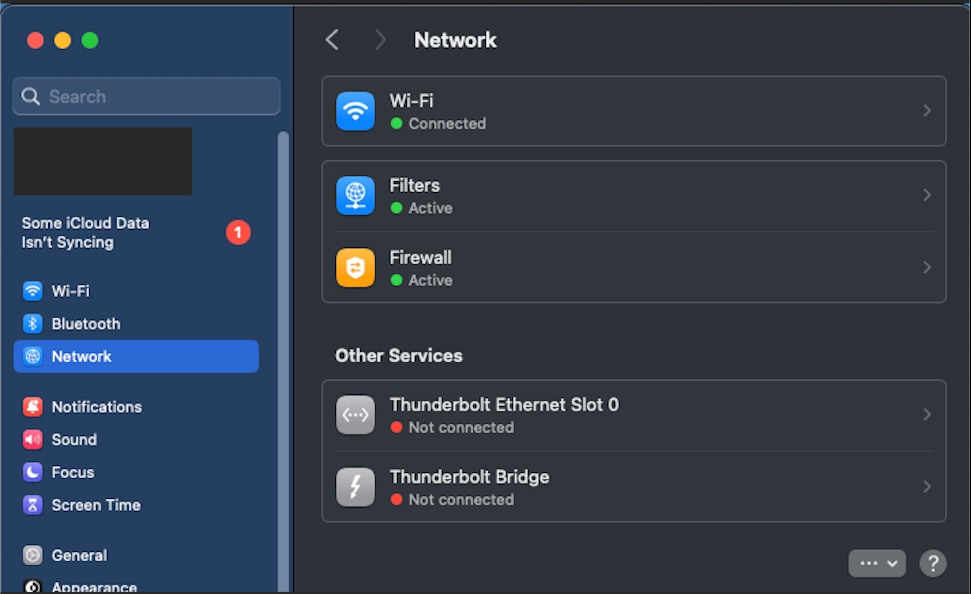Click the Wi-Fi Connected status text

tap(446, 123)
